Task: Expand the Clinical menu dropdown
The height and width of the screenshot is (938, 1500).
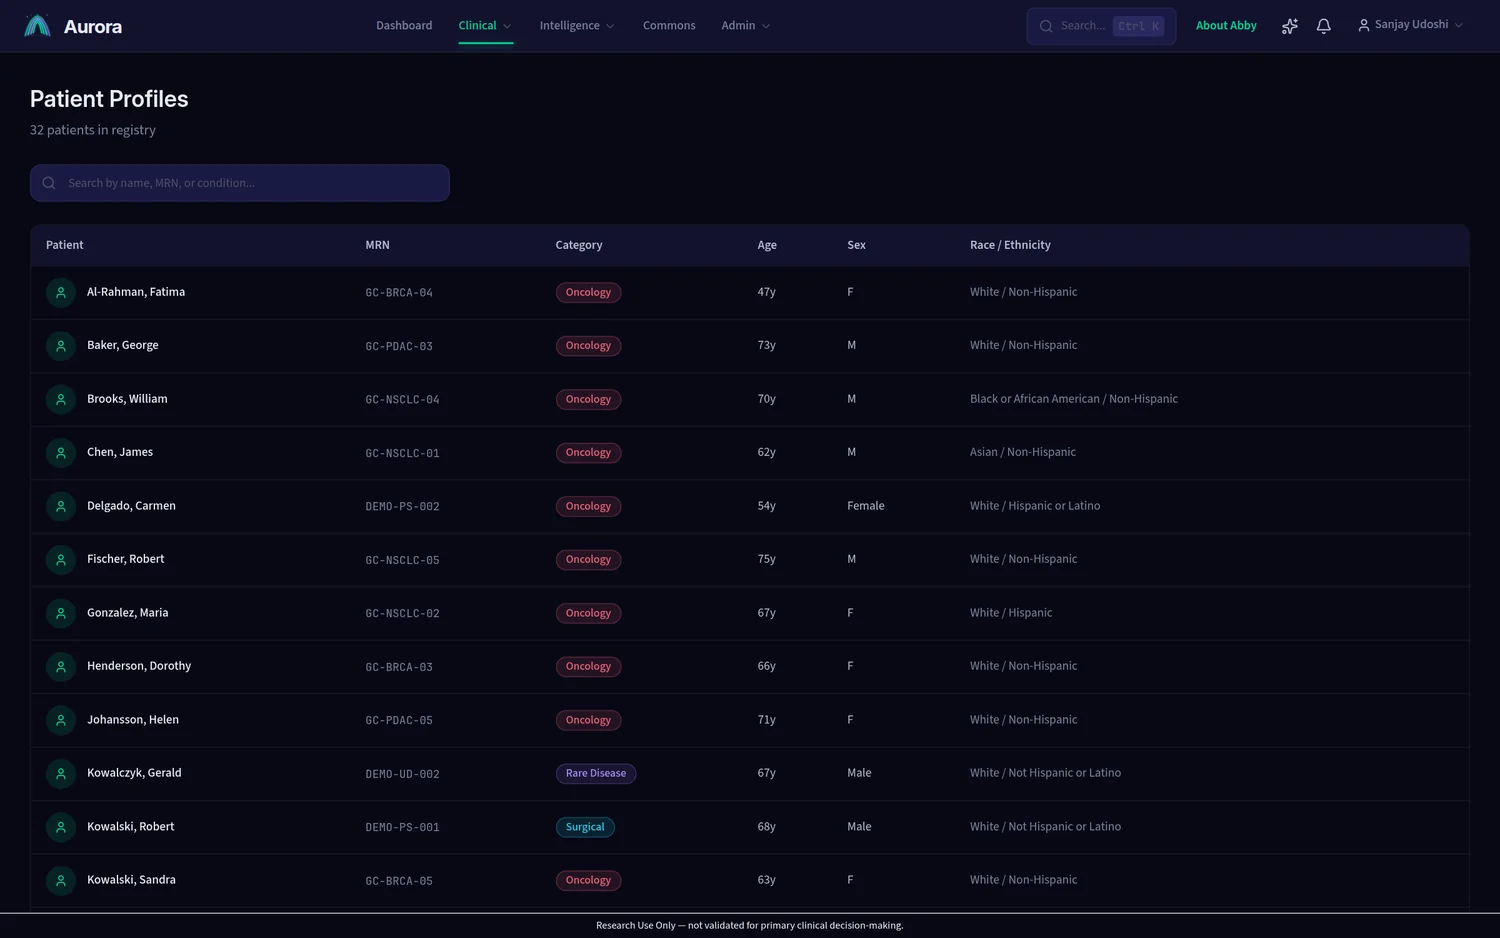Action: pos(485,26)
